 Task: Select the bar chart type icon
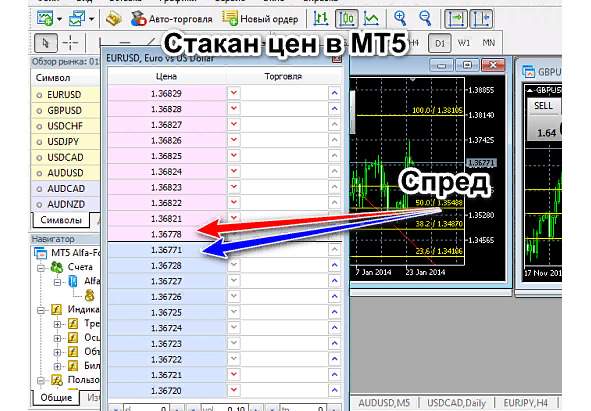click(x=321, y=18)
